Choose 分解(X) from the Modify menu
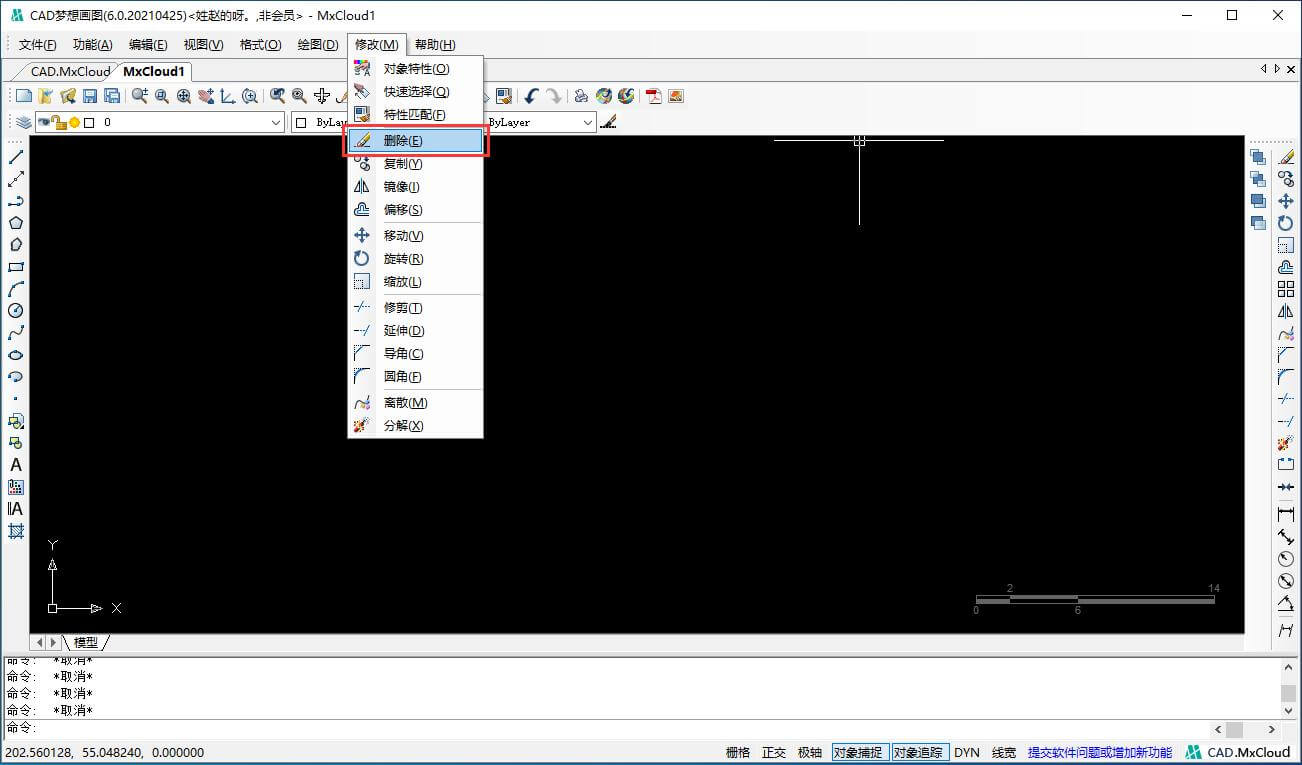 (x=415, y=426)
